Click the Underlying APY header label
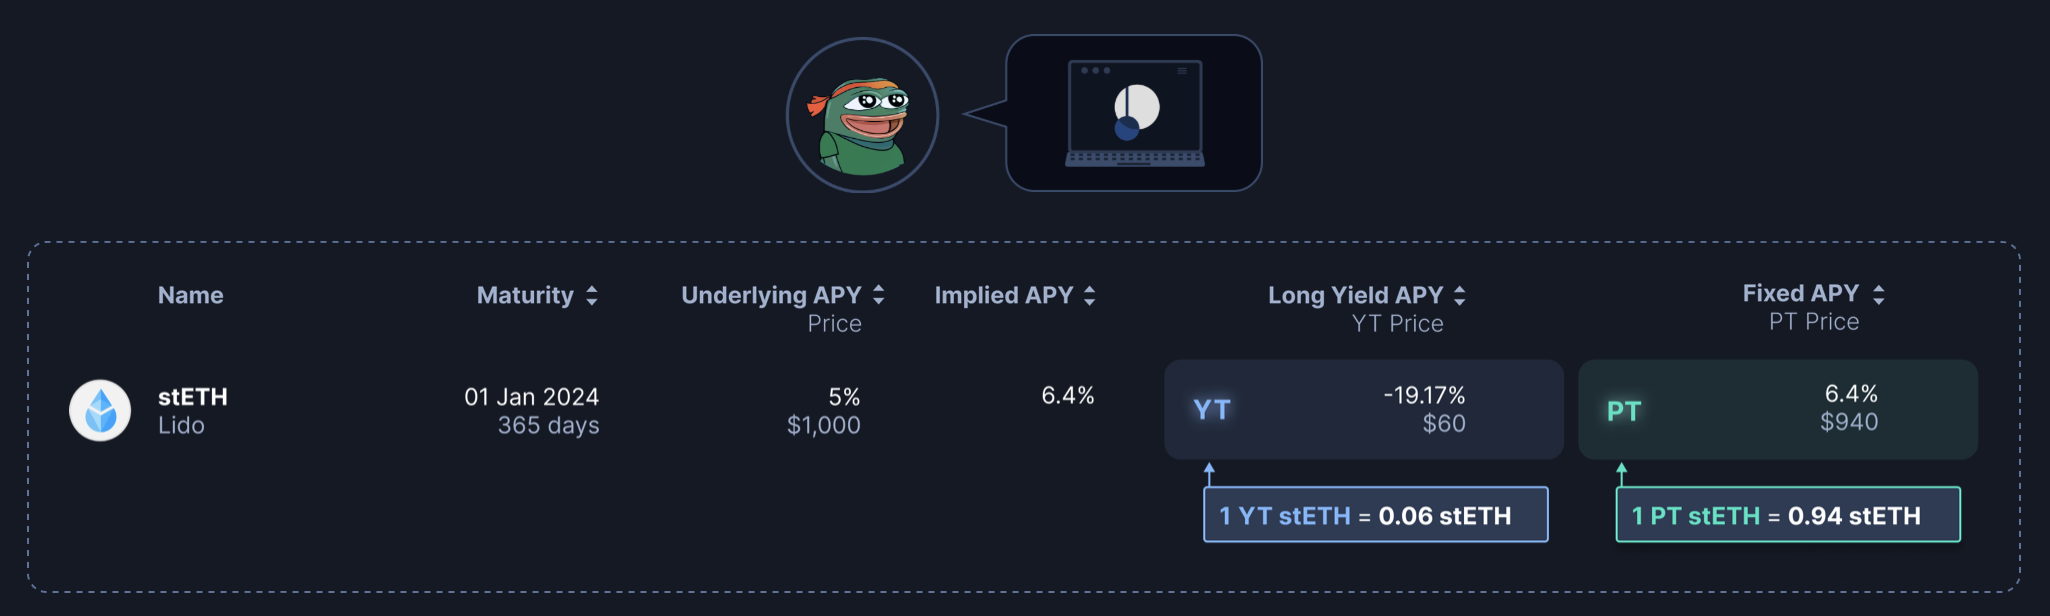This screenshot has height=616, width=2050. [x=771, y=295]
